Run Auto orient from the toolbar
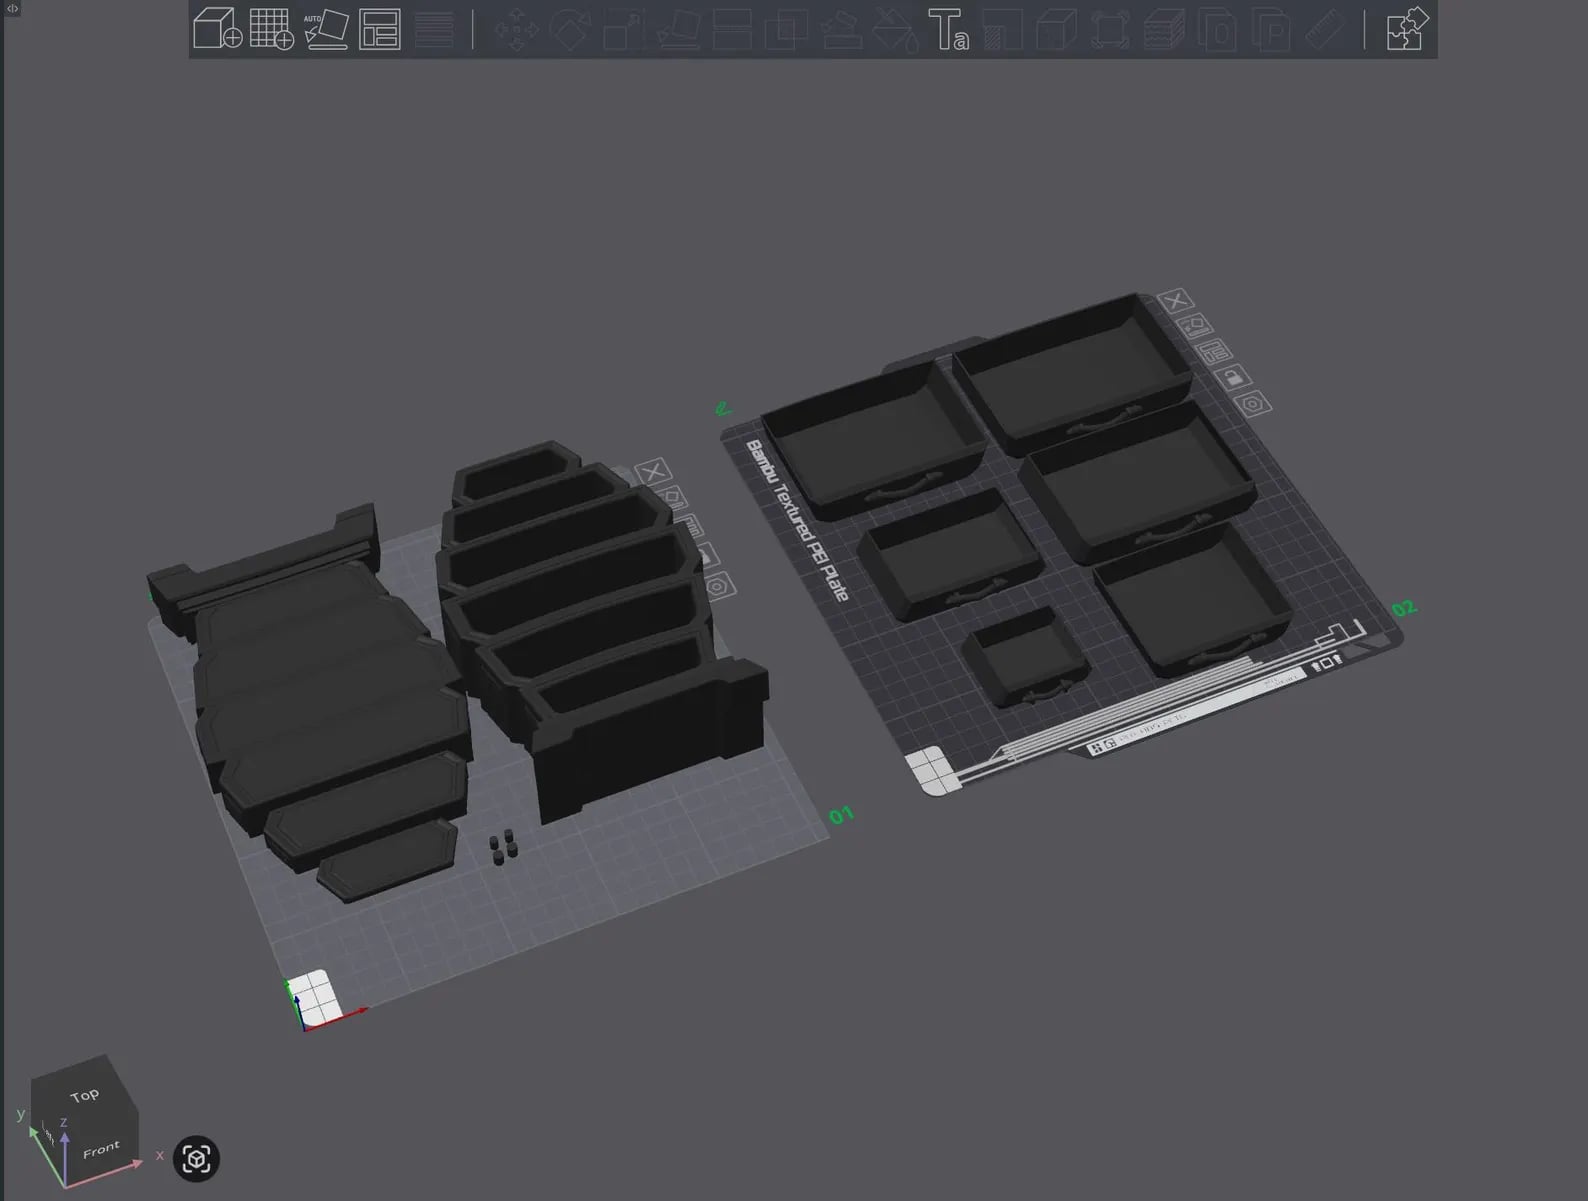 326,29
